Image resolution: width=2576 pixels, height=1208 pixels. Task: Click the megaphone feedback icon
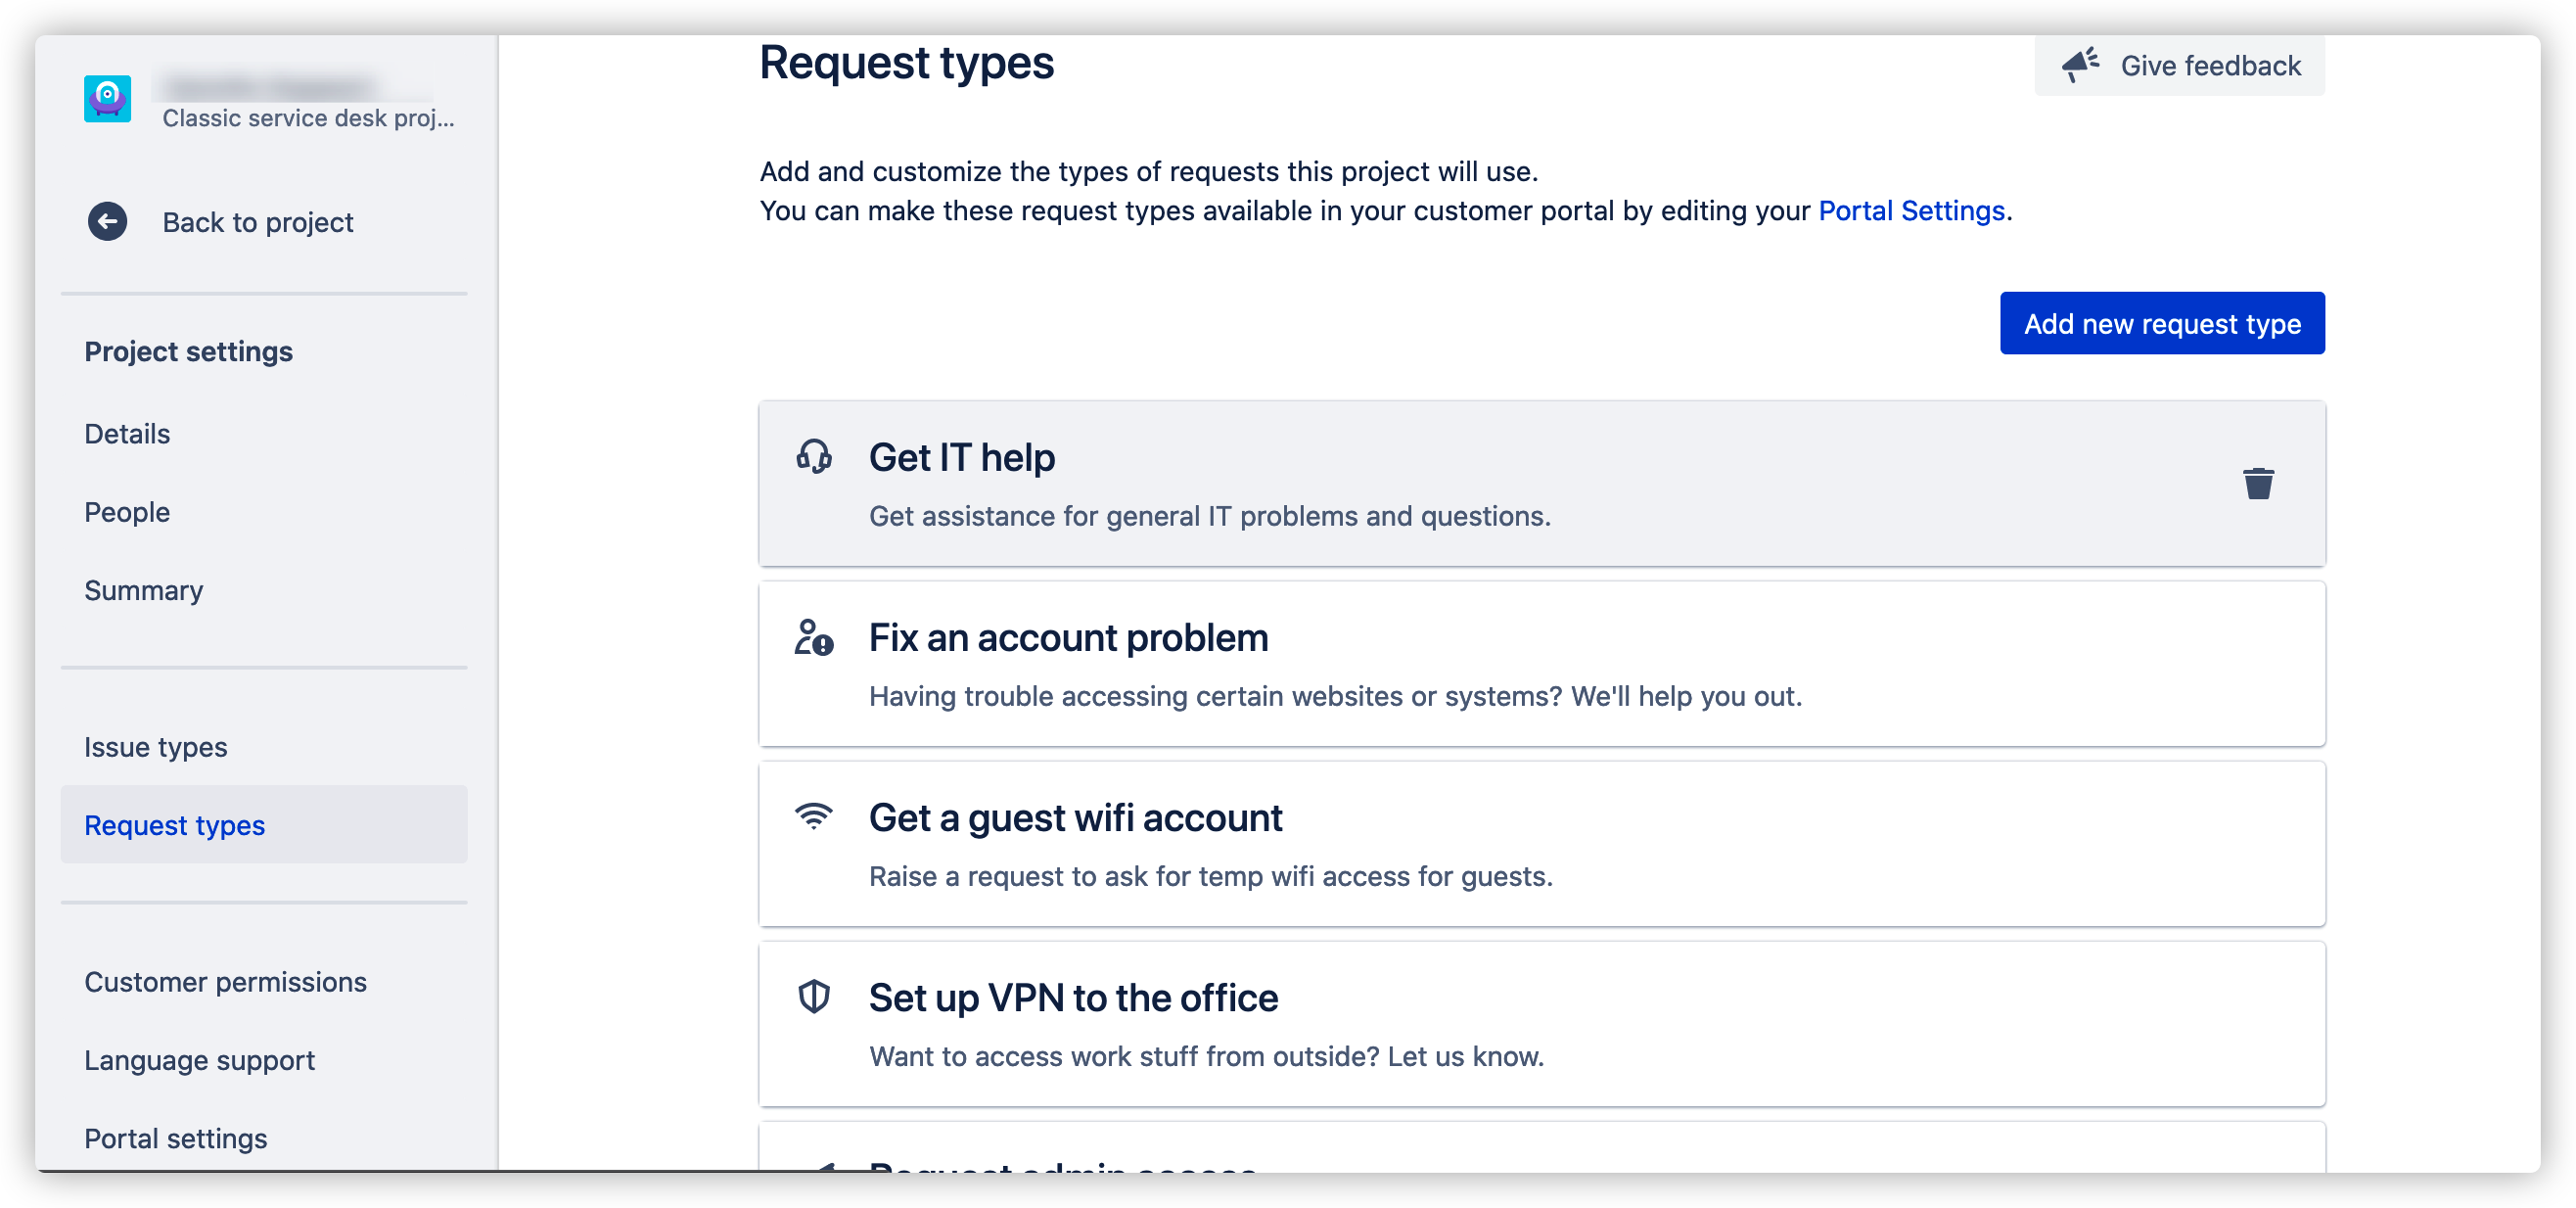coord(2081,65)
